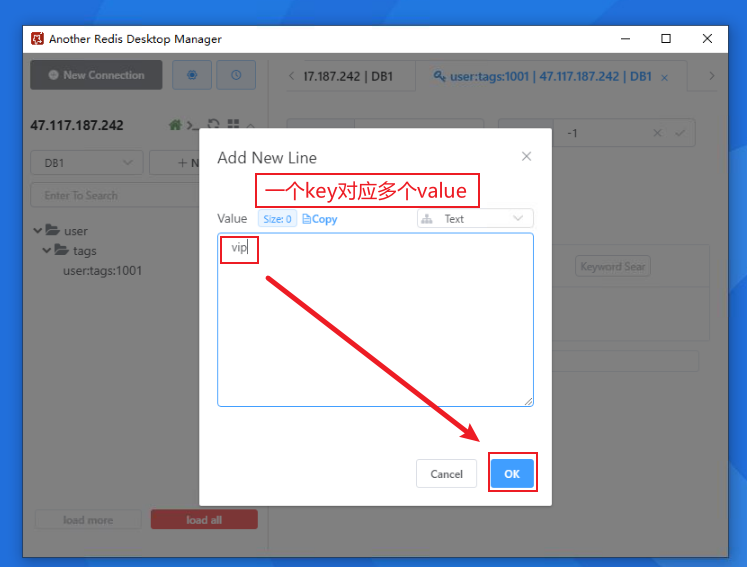The height and width of the screenshot is (567, 747).
Task: Open the command log clock icon
Action: (x=236, y=75)
